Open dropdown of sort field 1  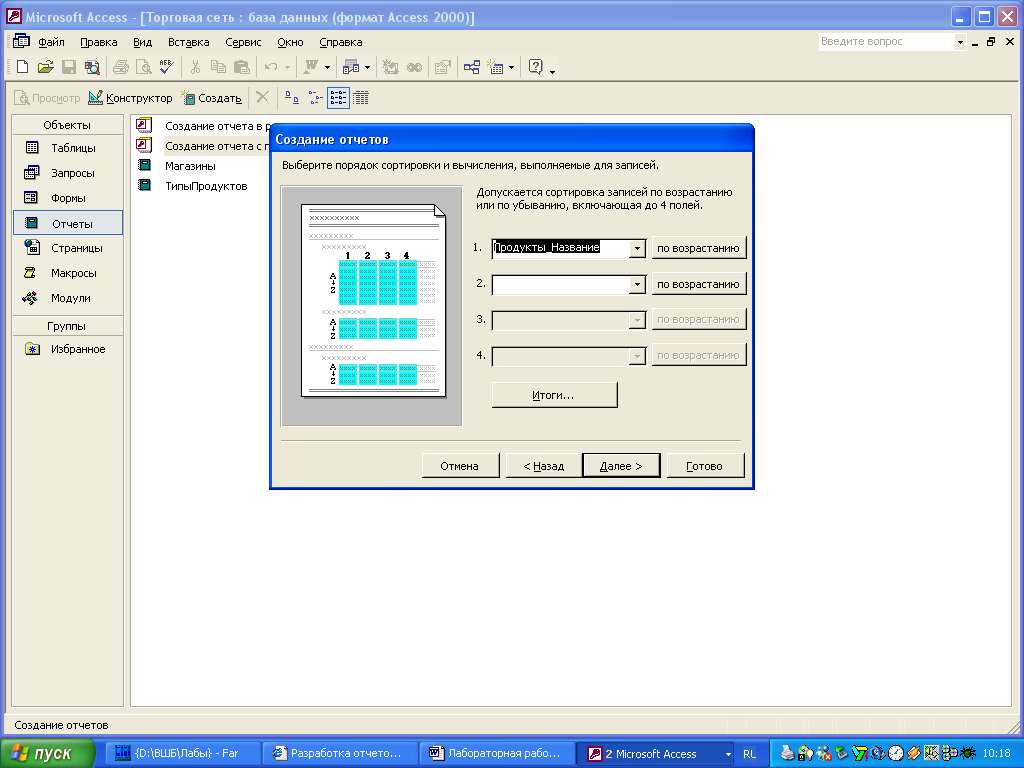point(637,248)
